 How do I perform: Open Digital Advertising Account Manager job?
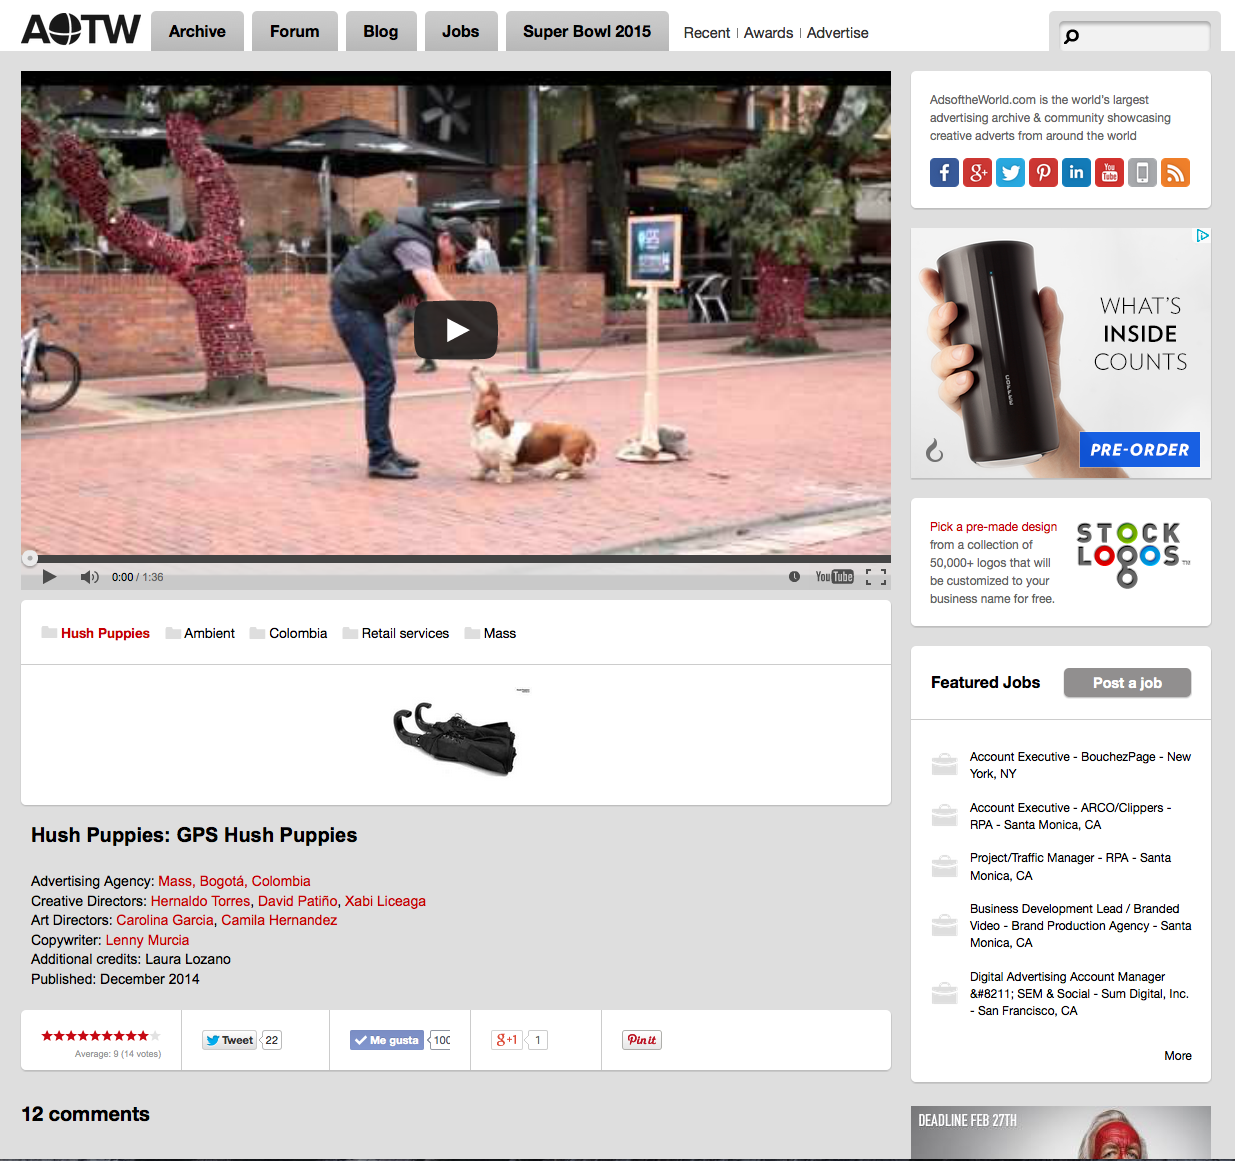coord(1079,994)
